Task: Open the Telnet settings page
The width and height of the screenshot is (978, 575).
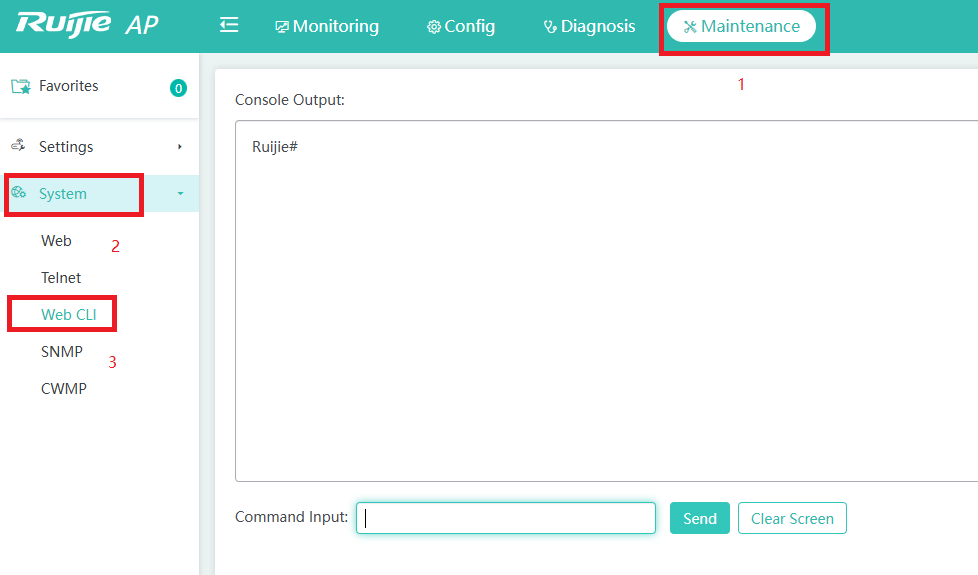Action: pos(61,278)
